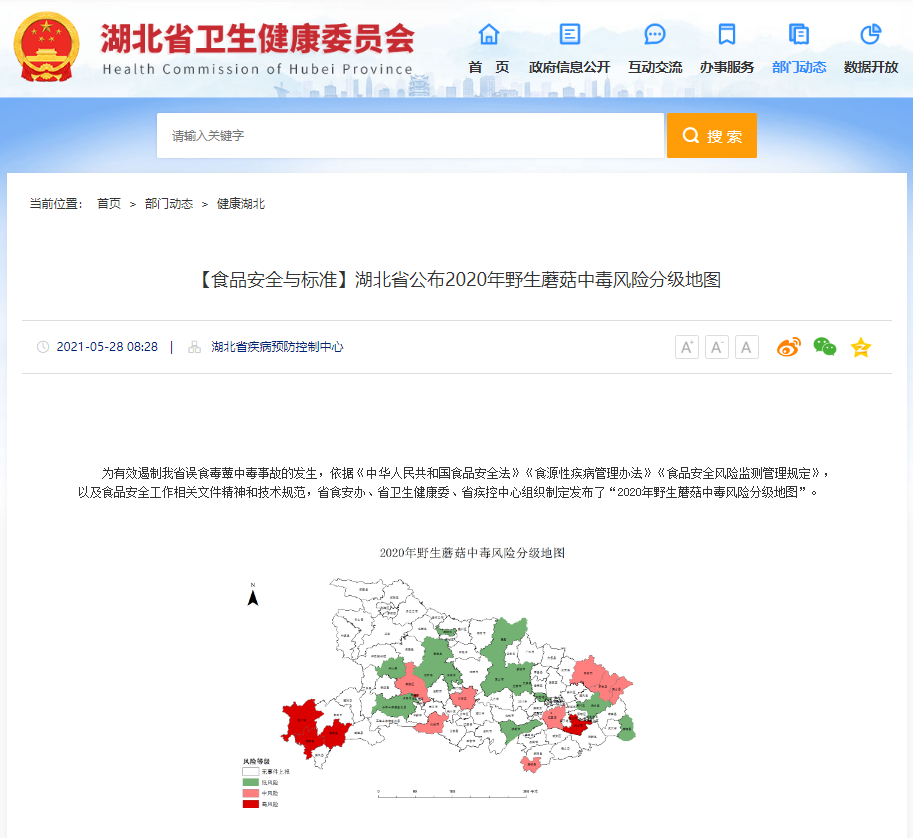Click the home icon above 首页
The width and height of the screenshot is (913, 838).
[x=487, y=34]
